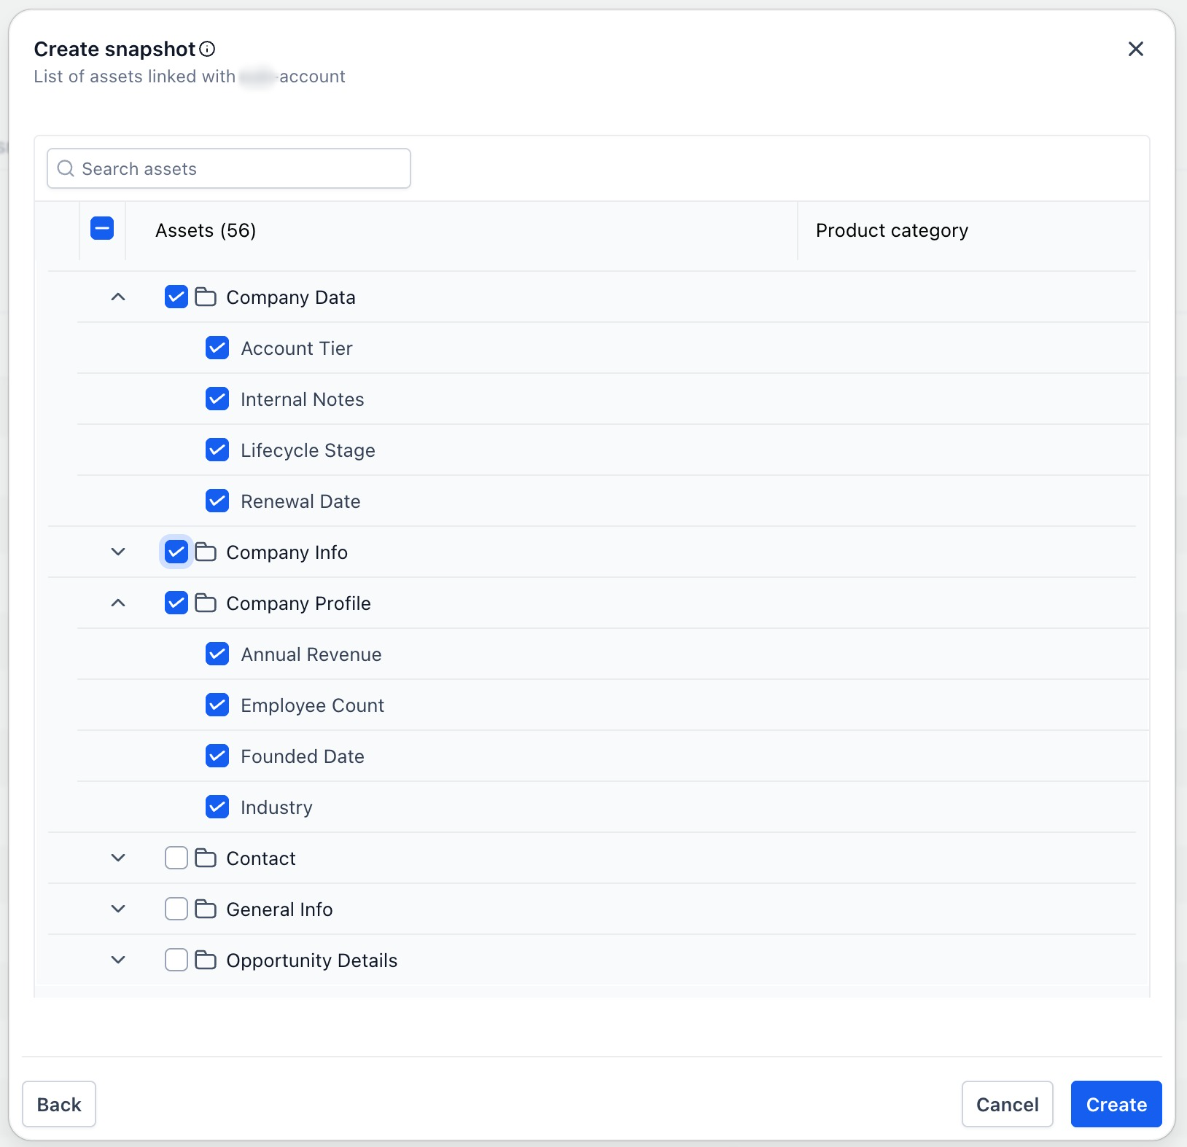Image resolution: width=1187 pixels, height=1147 pixels.
Task: Expand the Opportunity Details group
Action: 118,960
